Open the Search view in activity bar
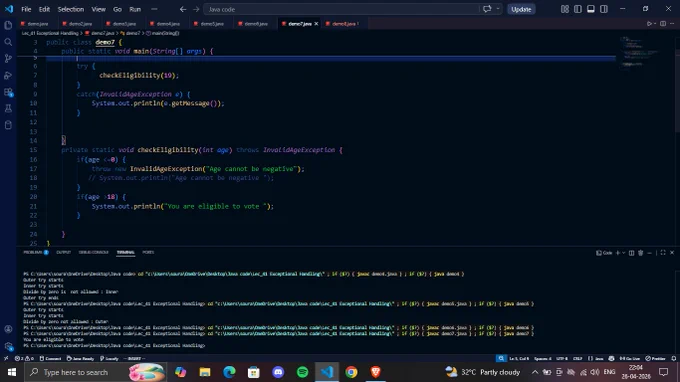This screenshot has width=680, height=382. (8, 42)
